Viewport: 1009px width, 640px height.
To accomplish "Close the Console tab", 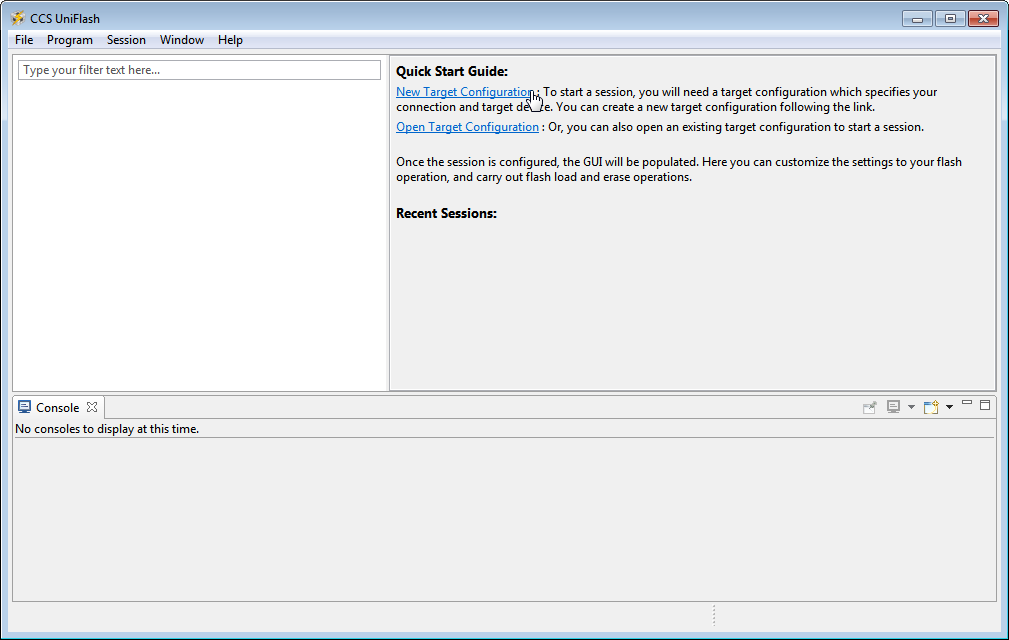I will pos(92,406).
